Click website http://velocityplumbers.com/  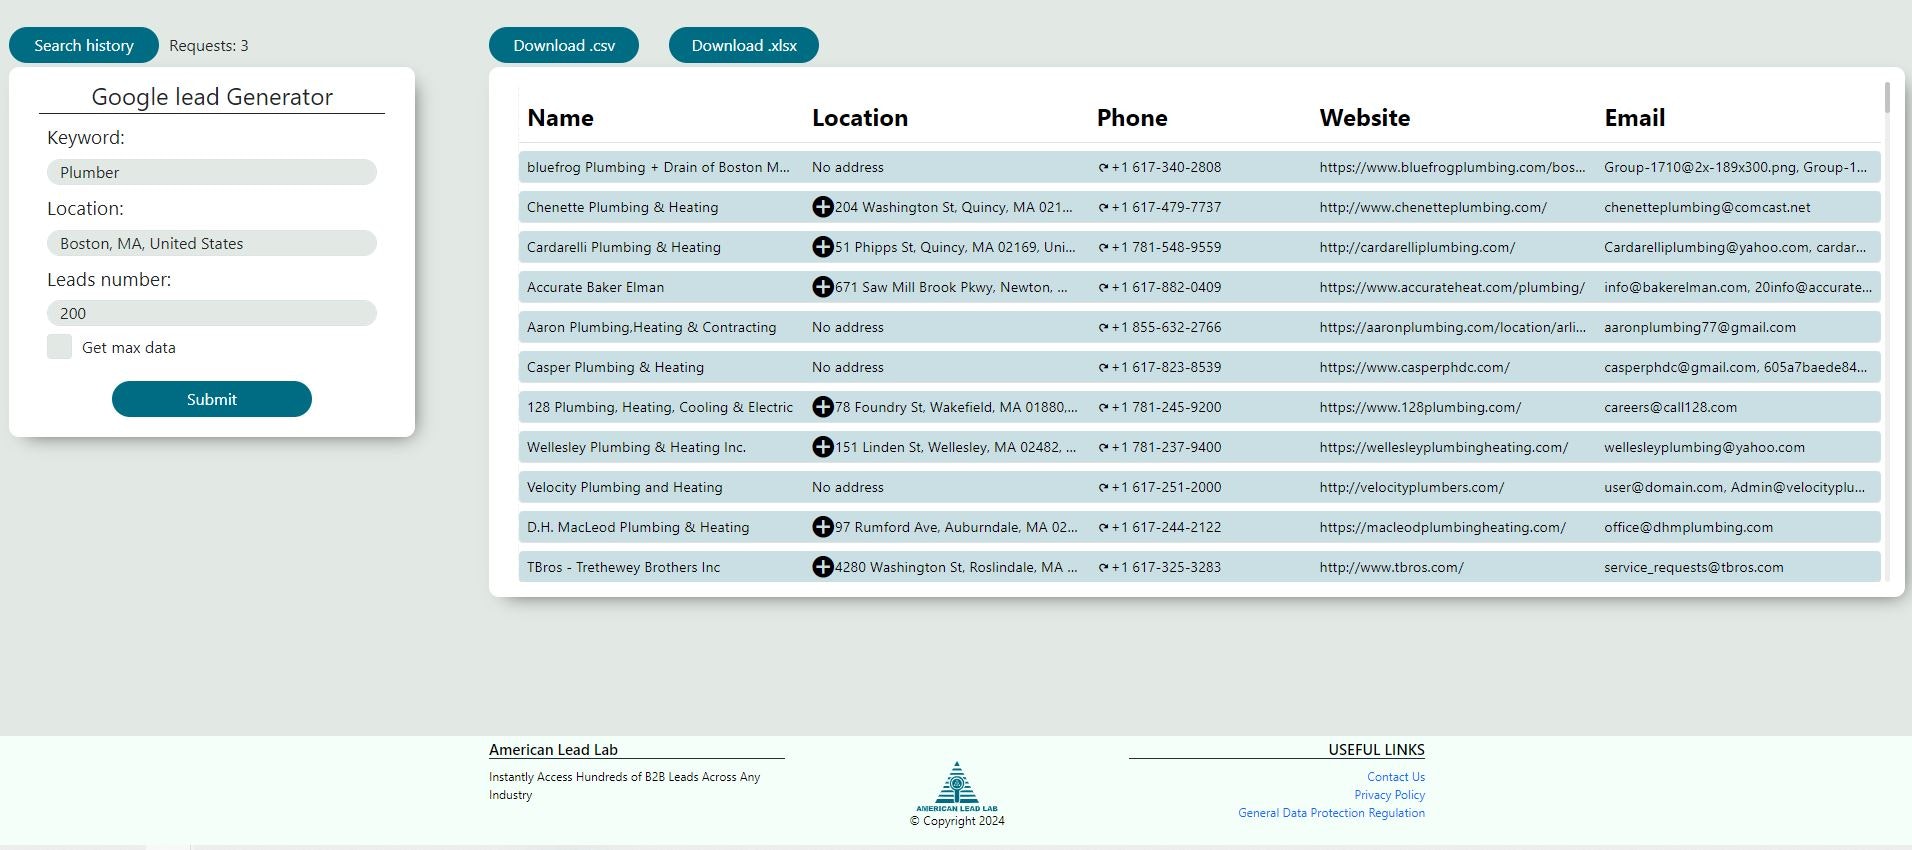(x=1411, y=487)
